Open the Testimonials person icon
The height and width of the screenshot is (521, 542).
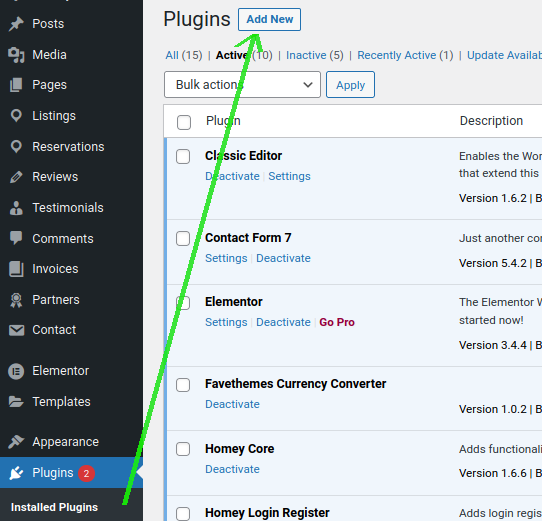(x=16, y=208)
